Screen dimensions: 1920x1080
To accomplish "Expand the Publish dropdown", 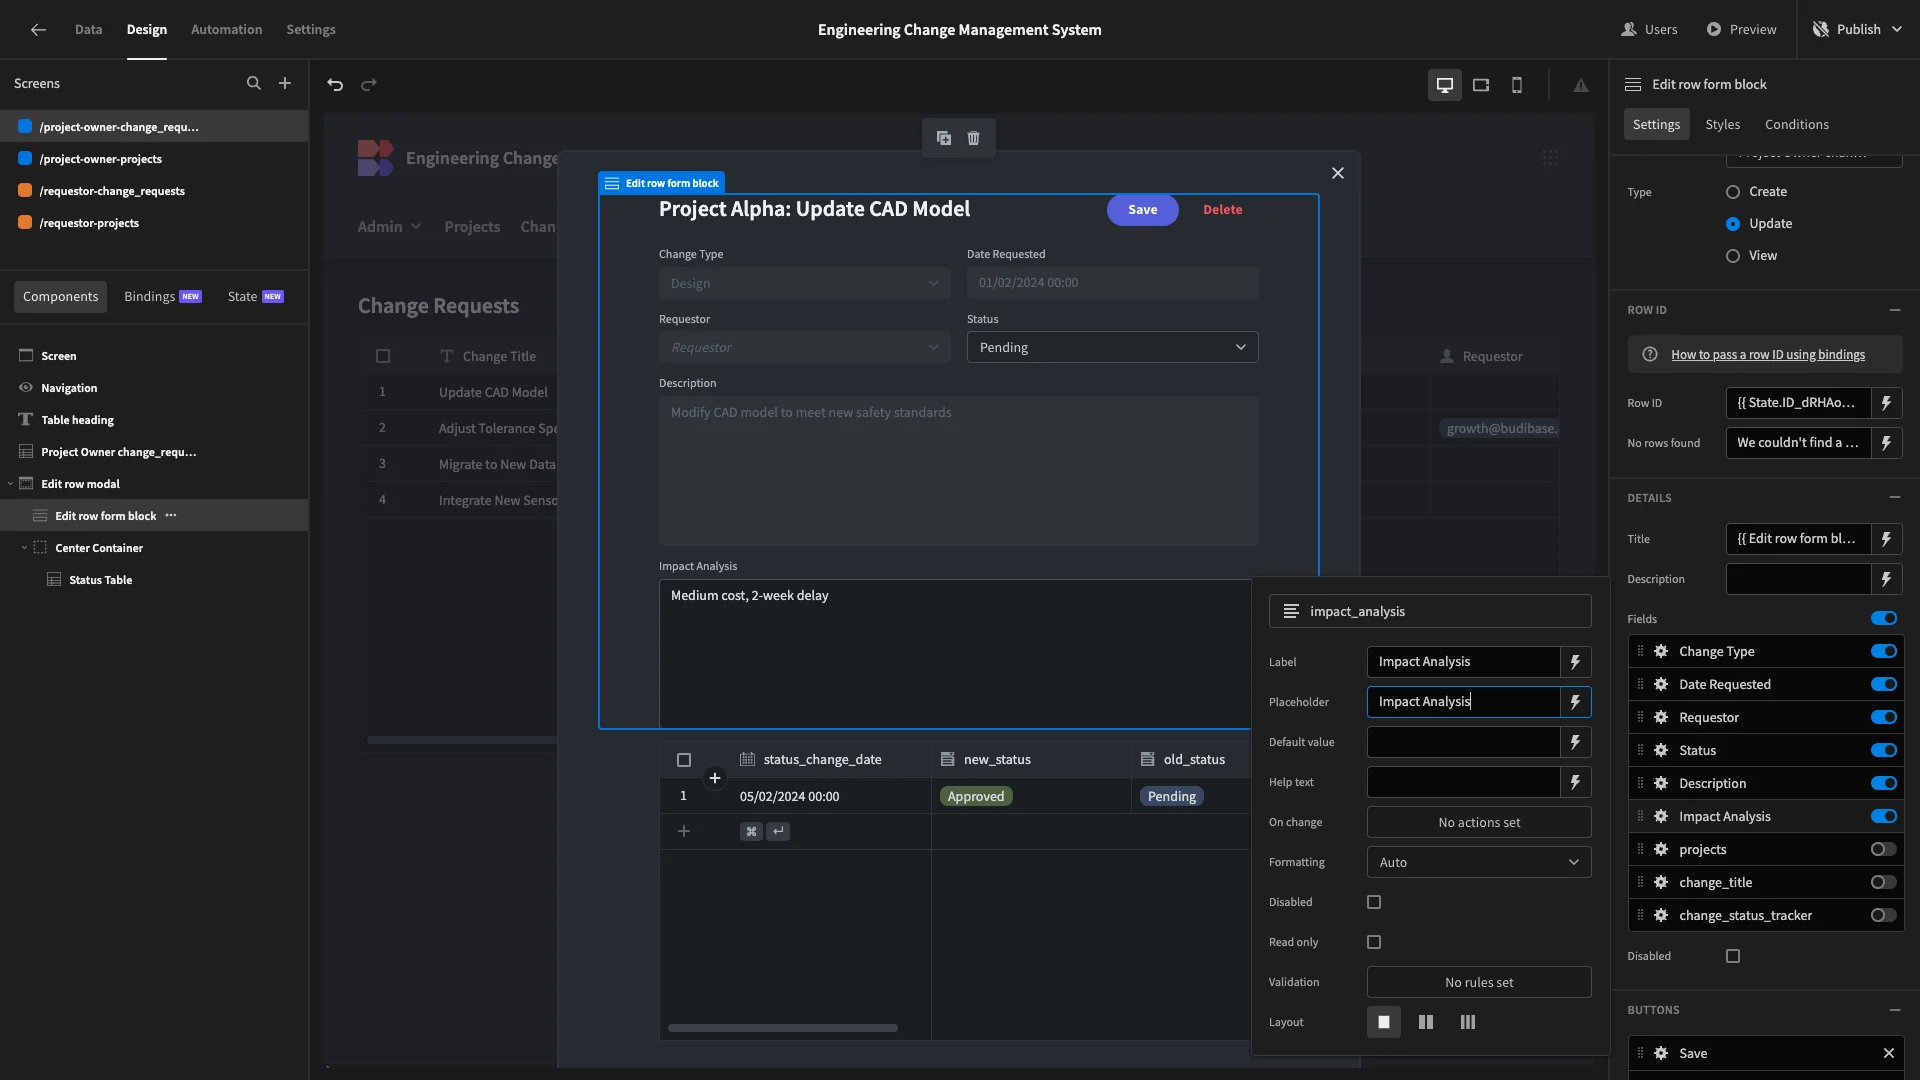I will click(x=1897, y=30).
